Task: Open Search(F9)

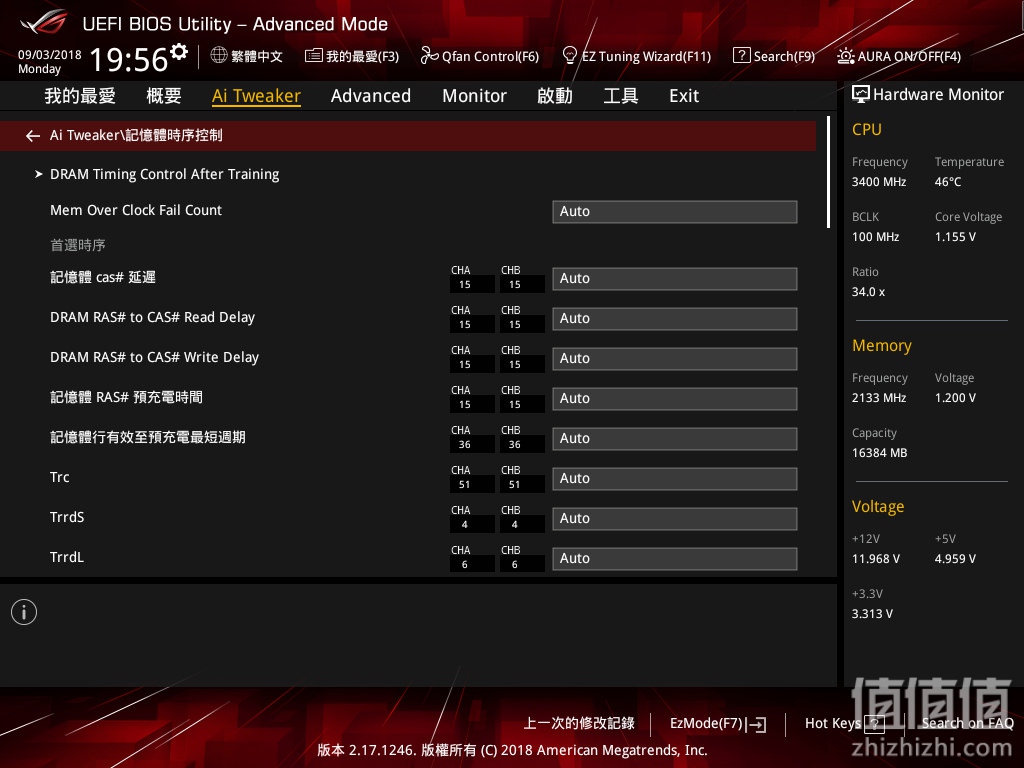Action: (x=774, y=56)
